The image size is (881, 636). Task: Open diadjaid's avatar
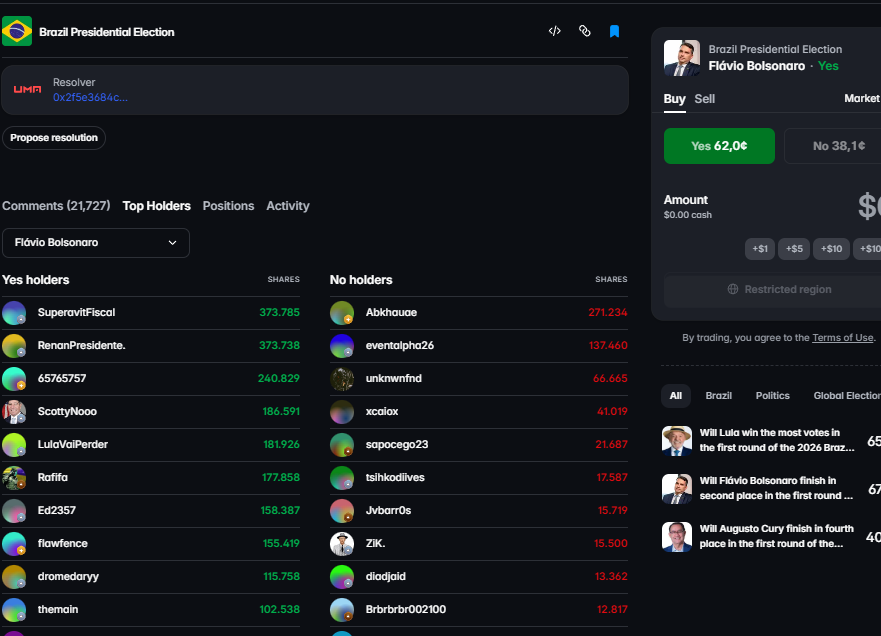(342, 577)
